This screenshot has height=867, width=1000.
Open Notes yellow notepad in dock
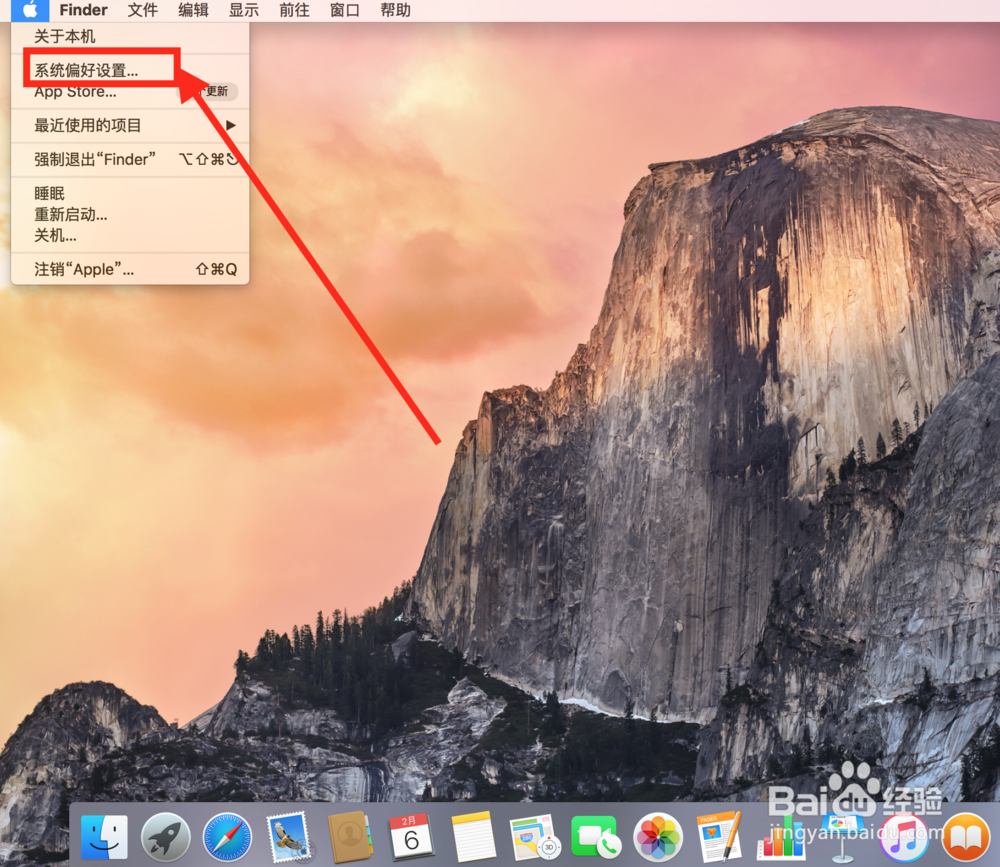pyautogui.click(x=473, y=836)
